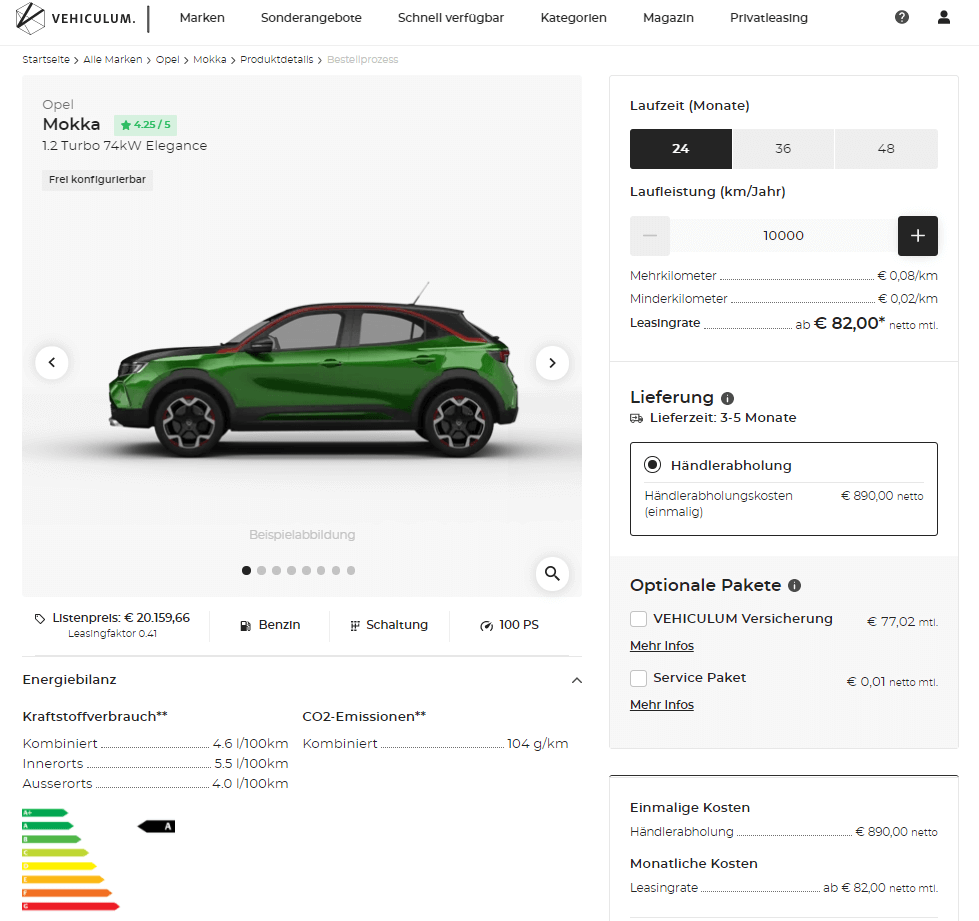Enable the Service Paket checkbox
The width and height of the screenshot is (979, 921).
pyautogui.click(x=638, y=678)
